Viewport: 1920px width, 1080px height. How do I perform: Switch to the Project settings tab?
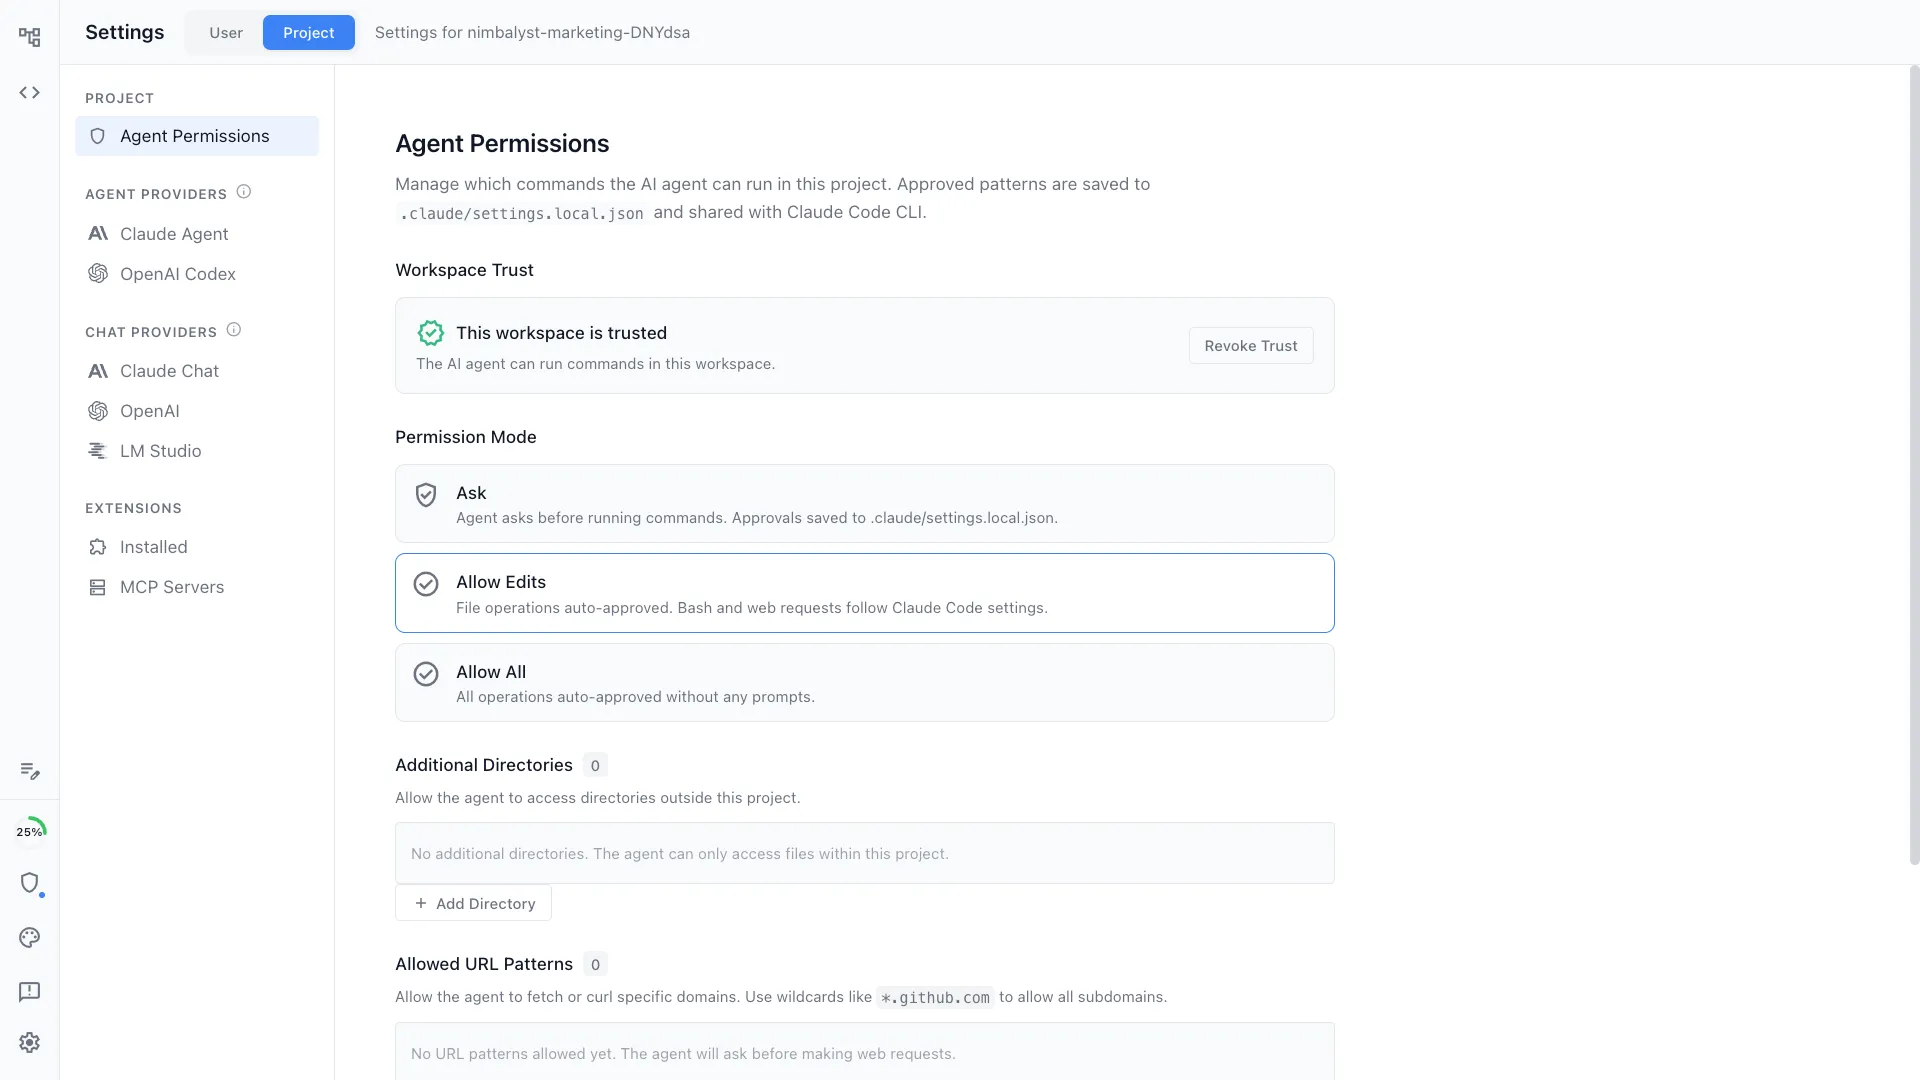coord(309,32)
